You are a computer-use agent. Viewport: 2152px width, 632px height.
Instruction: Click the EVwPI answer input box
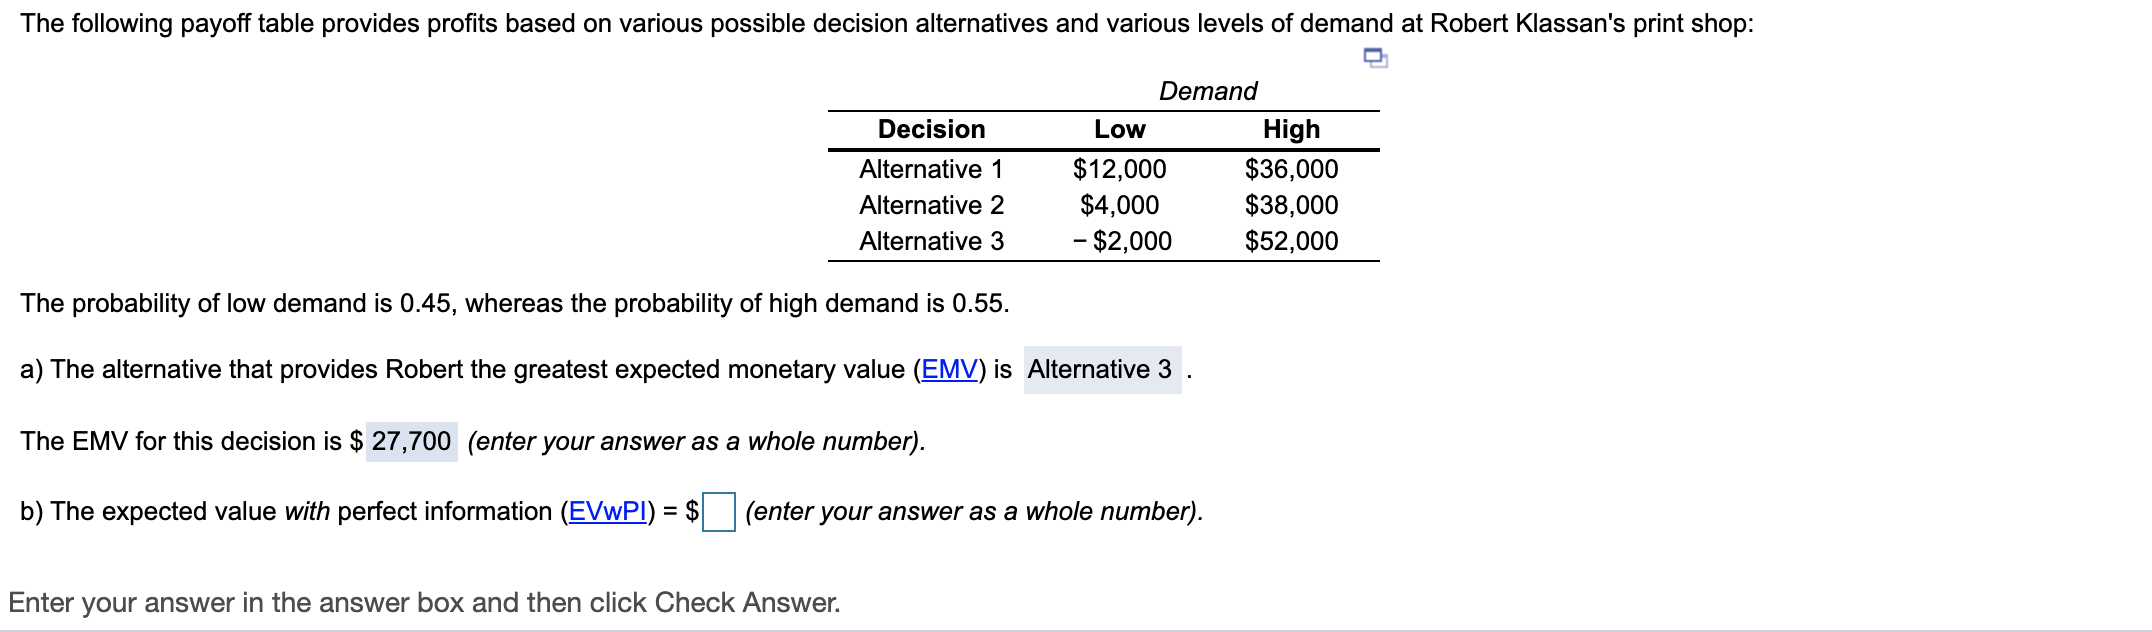point(718,511)
